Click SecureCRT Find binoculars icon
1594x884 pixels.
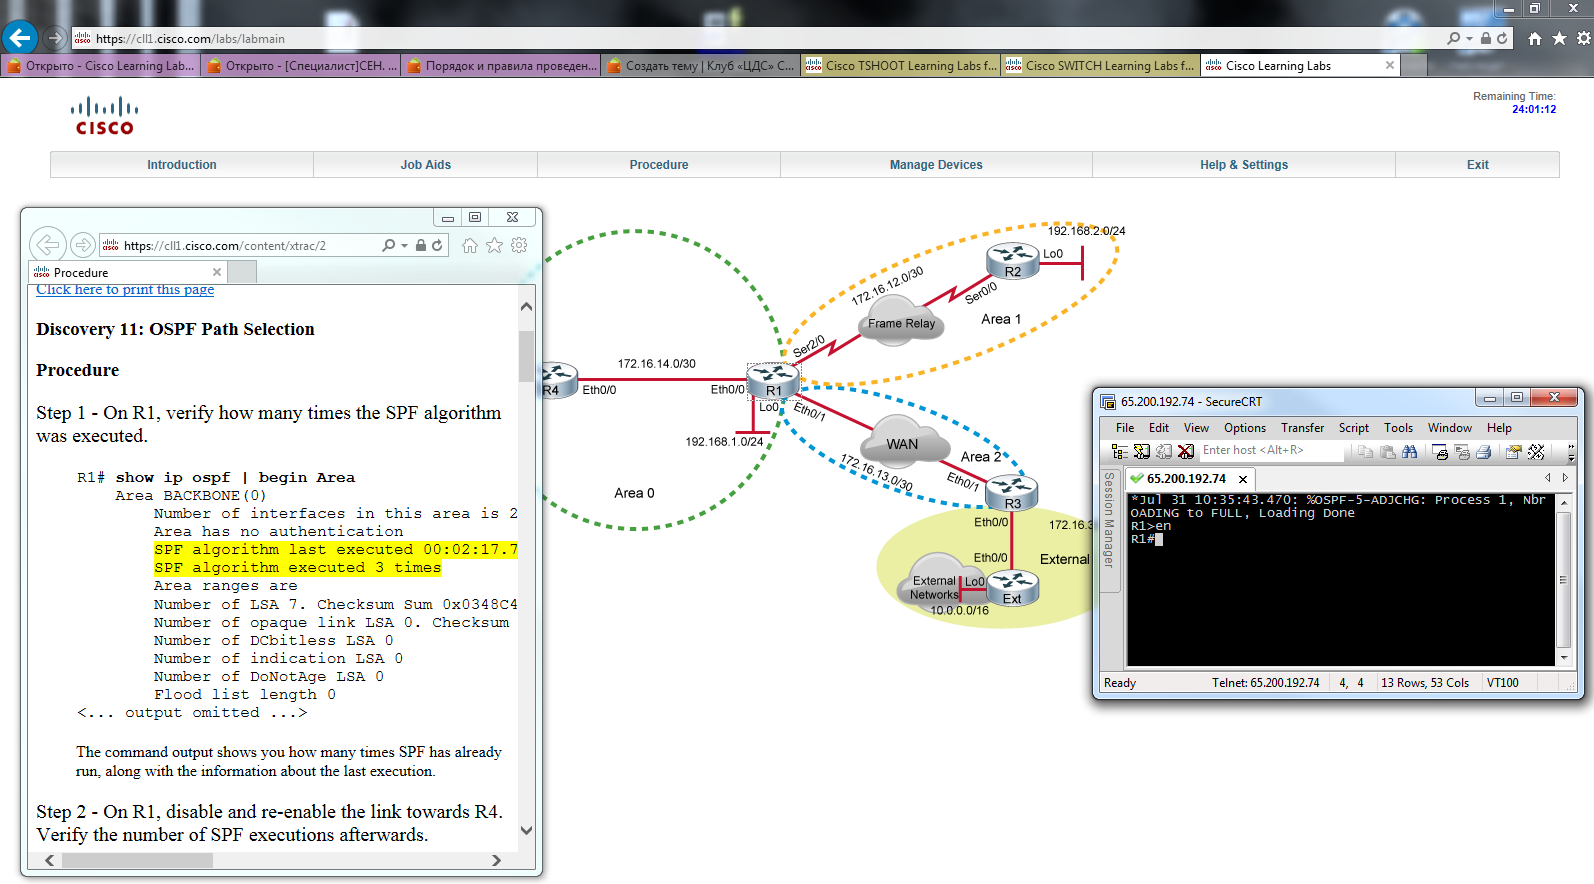point(1410,452)
